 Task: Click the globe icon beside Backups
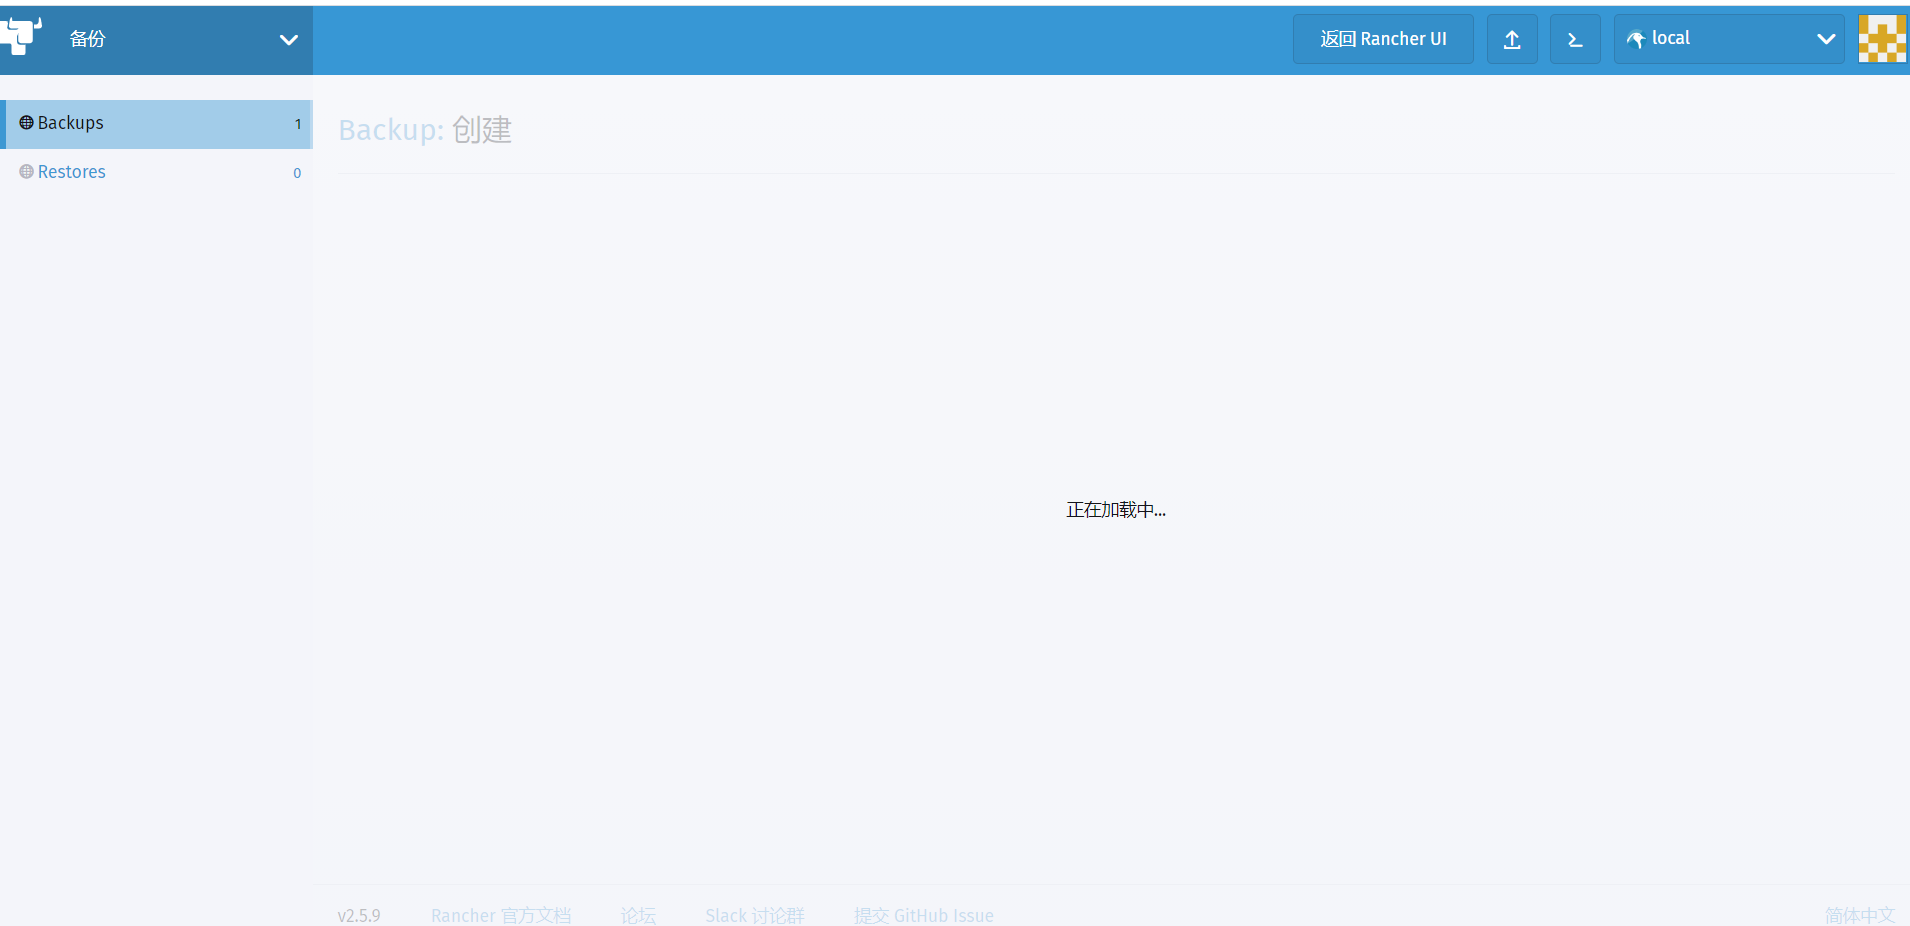point(26,123)
